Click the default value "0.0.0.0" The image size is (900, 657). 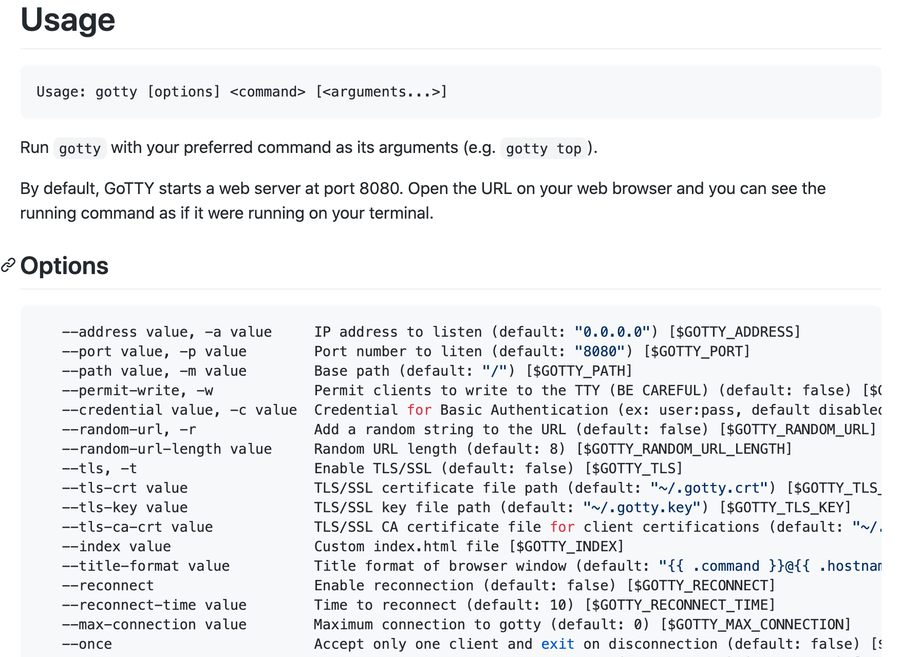[x=612, y=332]
